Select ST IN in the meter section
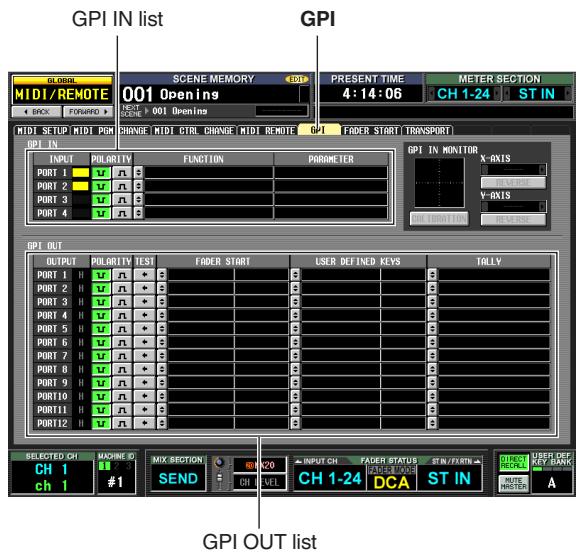Screen dimensions: 579x554 [537, 94]
